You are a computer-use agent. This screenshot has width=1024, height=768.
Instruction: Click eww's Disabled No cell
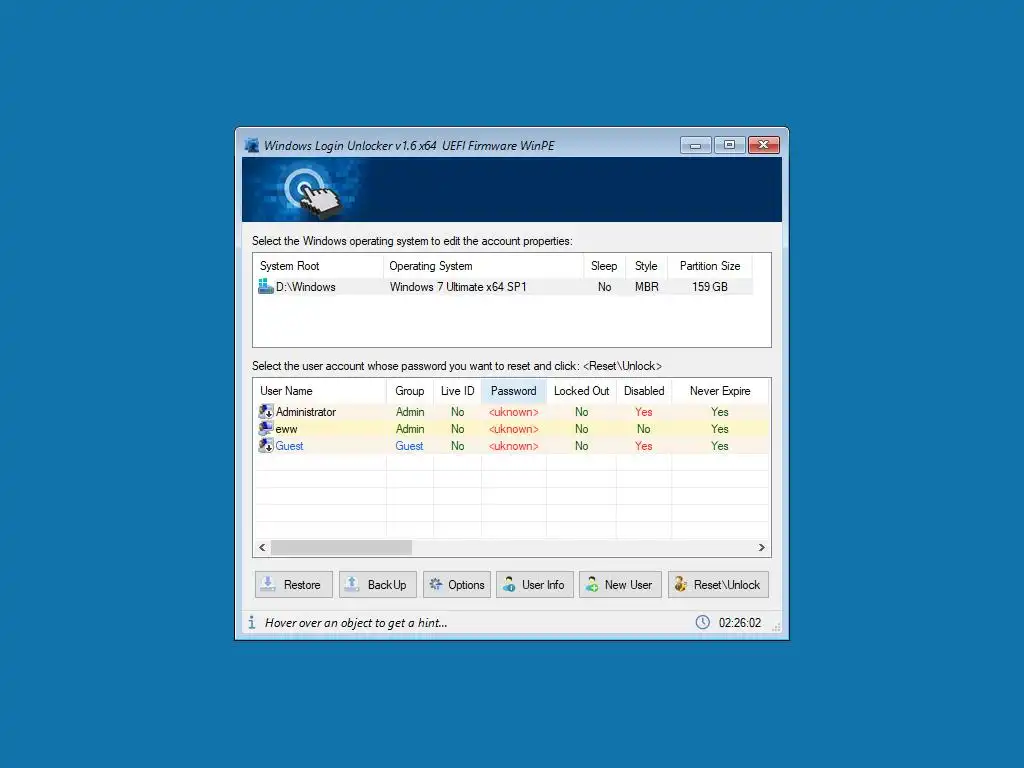point(644,428)
